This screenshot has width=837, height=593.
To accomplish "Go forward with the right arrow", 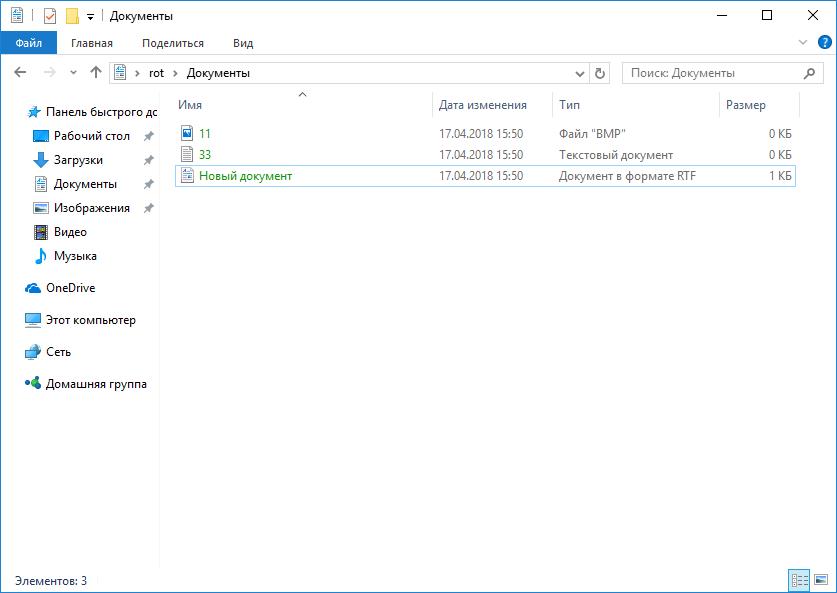I will tap(49, 73).
